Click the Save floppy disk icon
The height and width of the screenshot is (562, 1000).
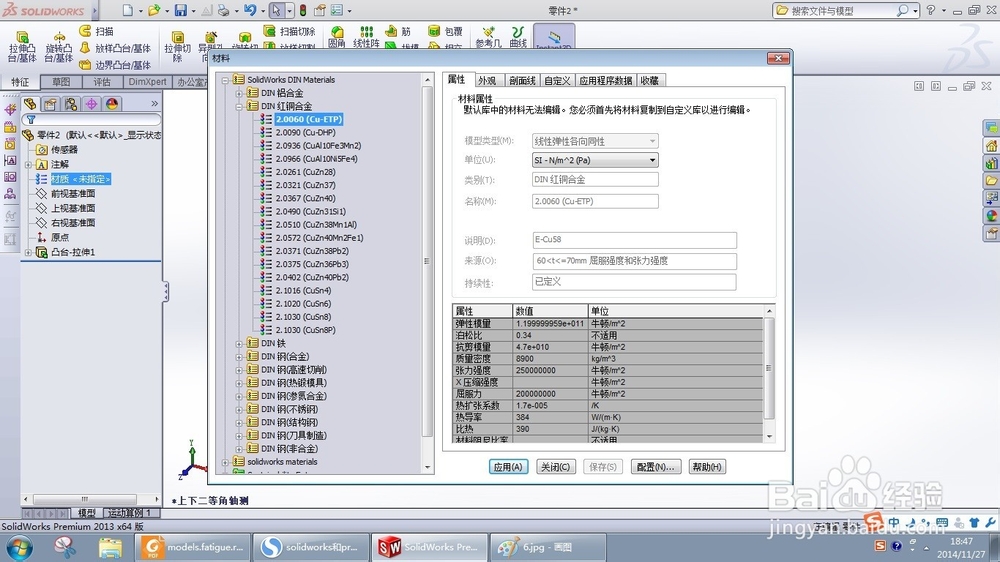point(181,10)
